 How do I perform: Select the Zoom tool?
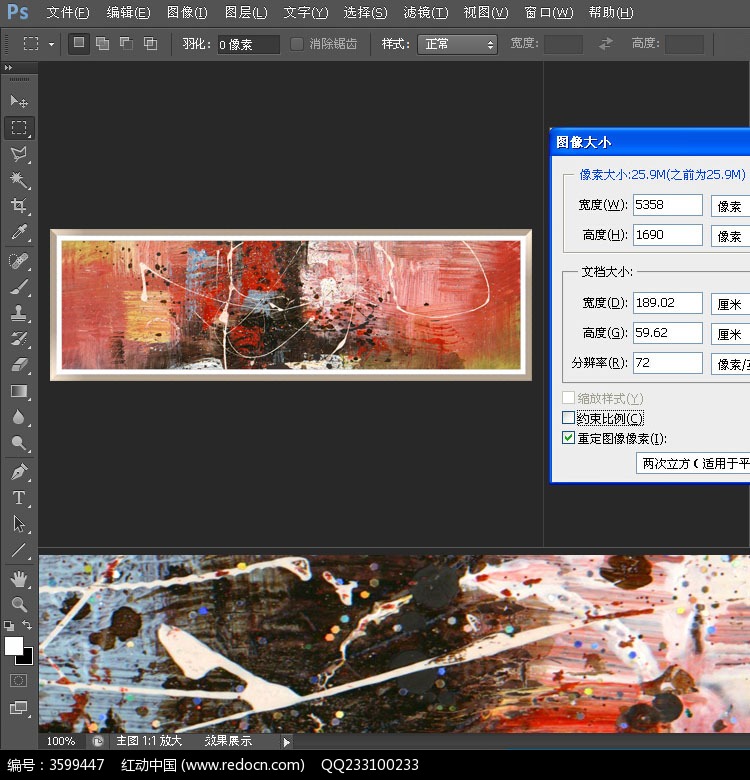pyautogui.click(x=19, y=604)
